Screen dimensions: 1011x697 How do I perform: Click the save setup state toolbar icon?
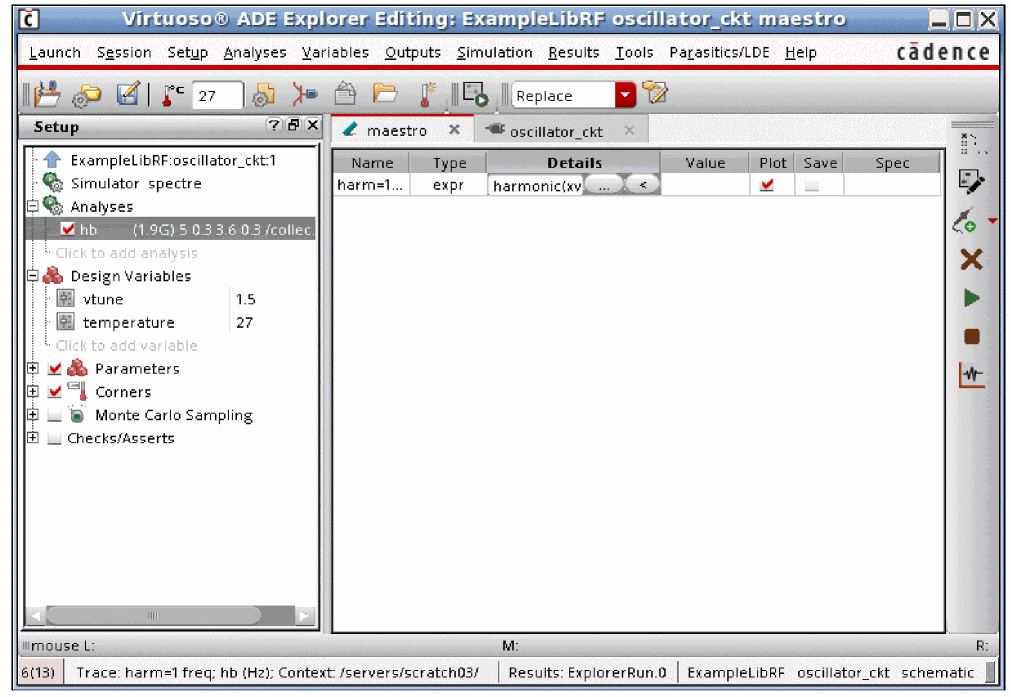coord(47,94)
